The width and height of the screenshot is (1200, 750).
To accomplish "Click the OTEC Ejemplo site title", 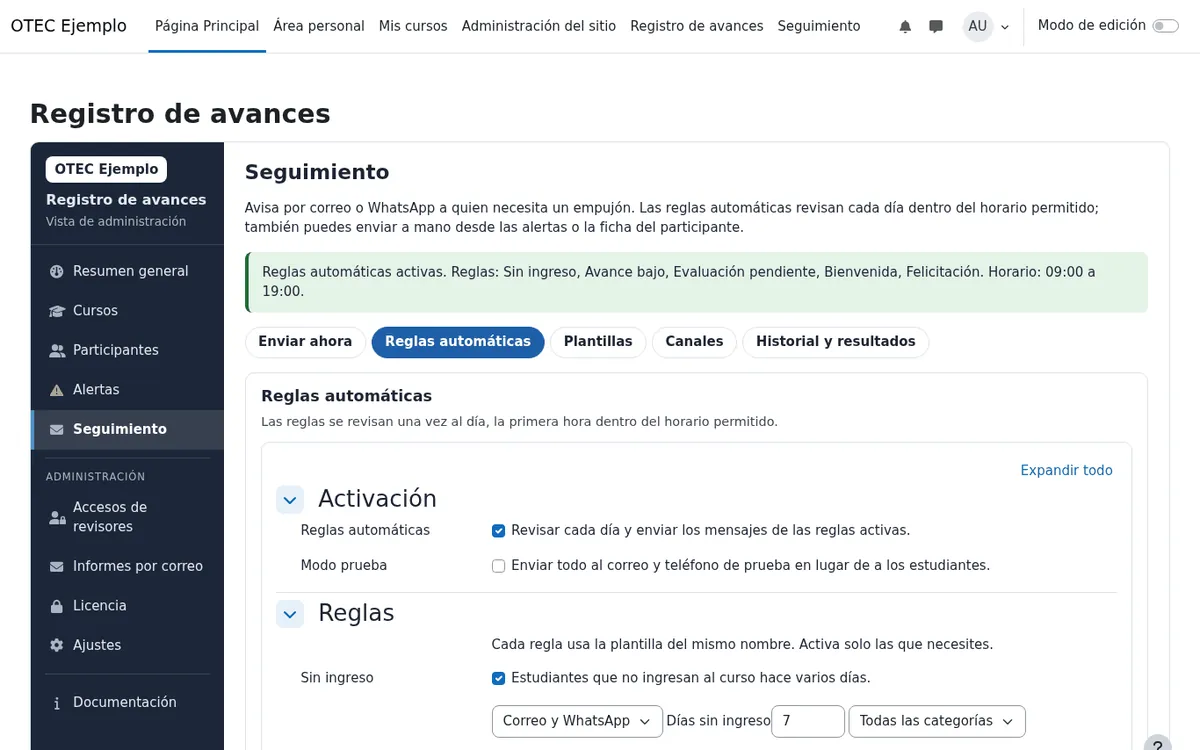I will 69,26.
